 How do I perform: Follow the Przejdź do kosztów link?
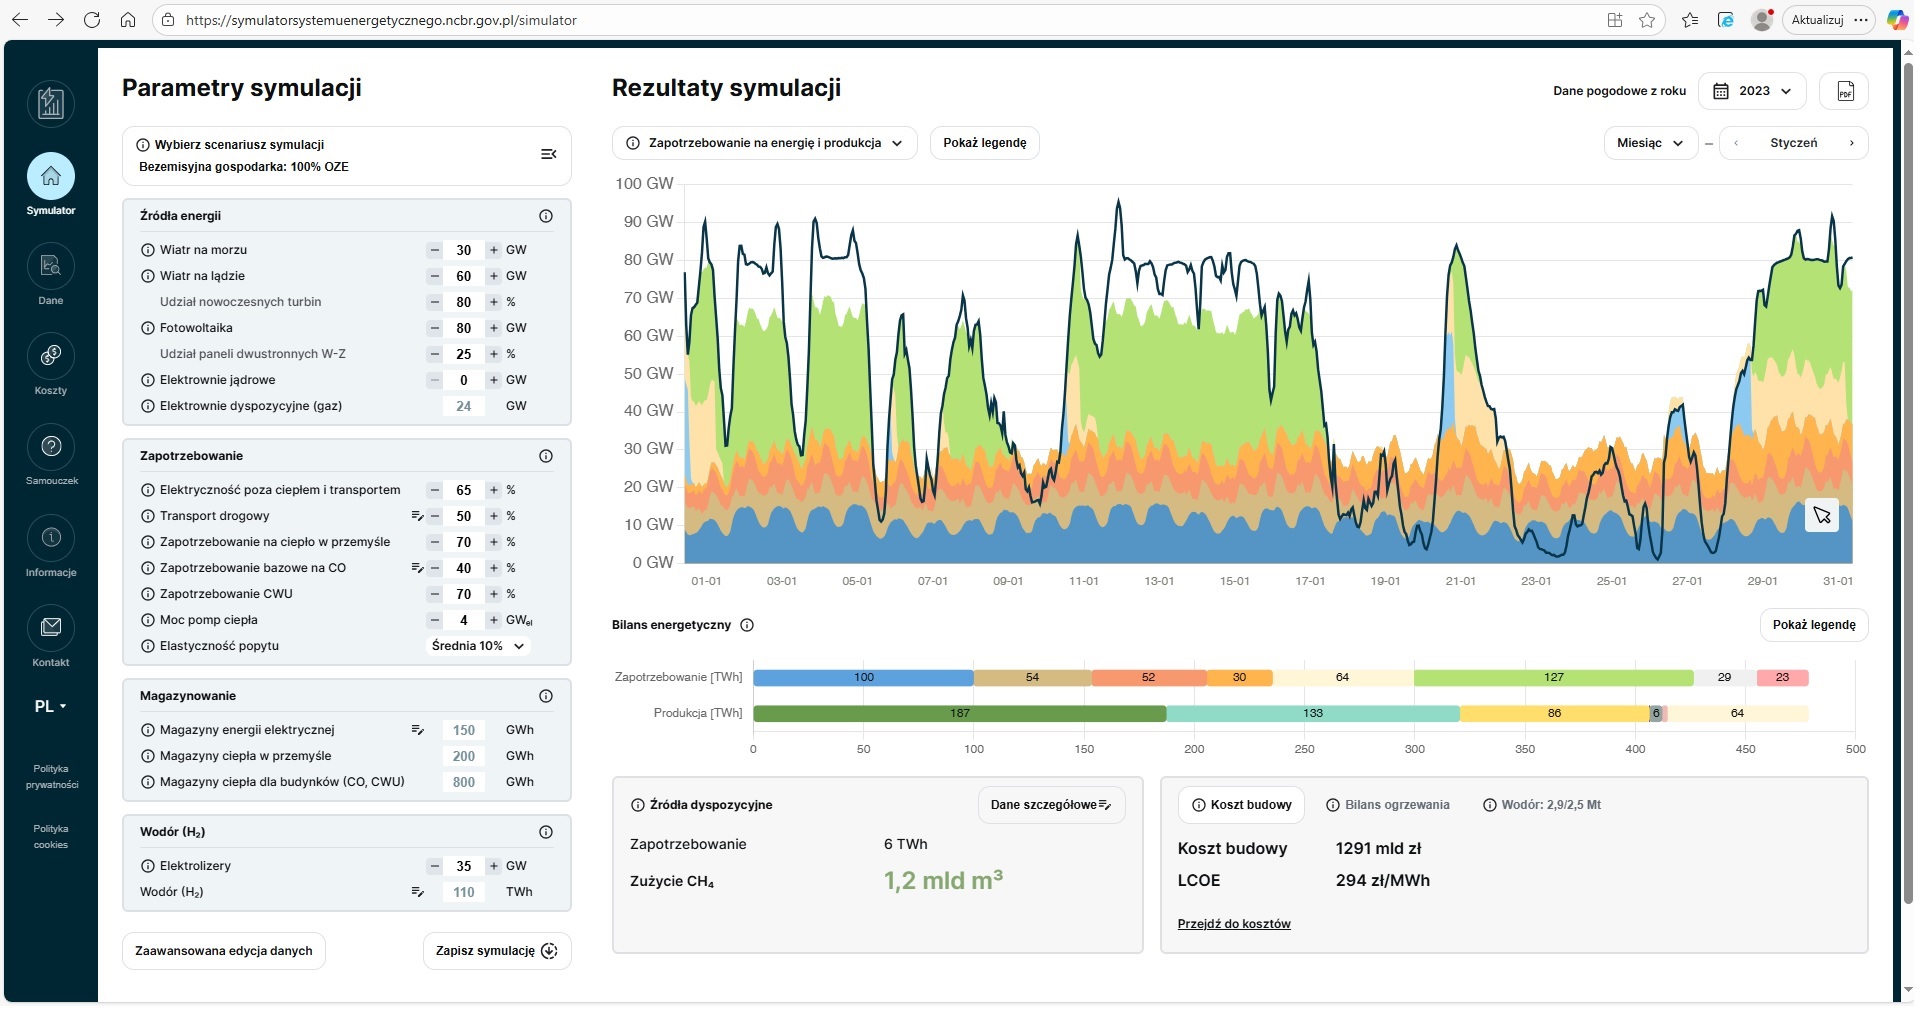(1234, 923)
